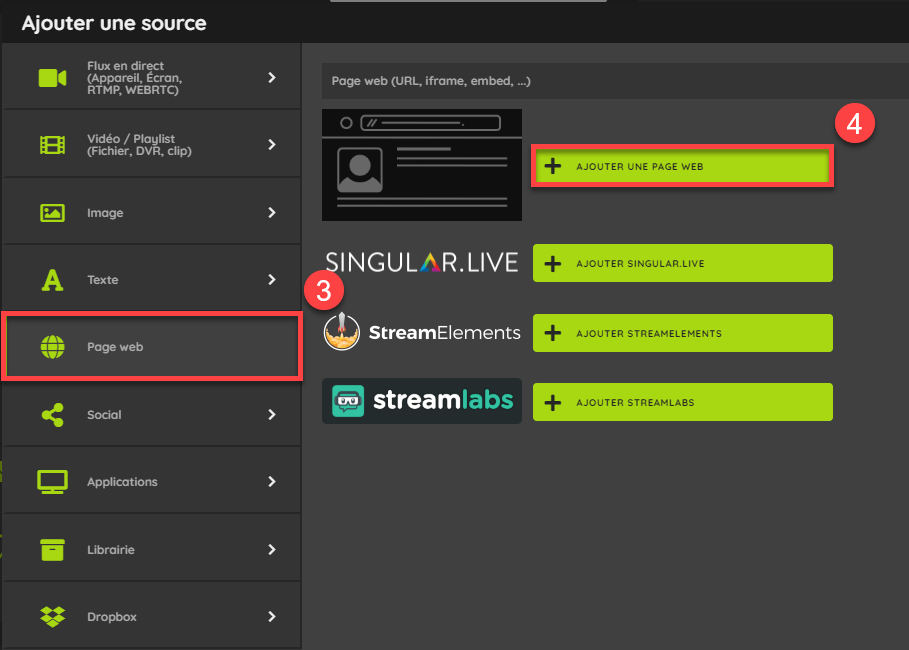
Task: Open the Dropbox source category
Action: click(x=151, y=616)
